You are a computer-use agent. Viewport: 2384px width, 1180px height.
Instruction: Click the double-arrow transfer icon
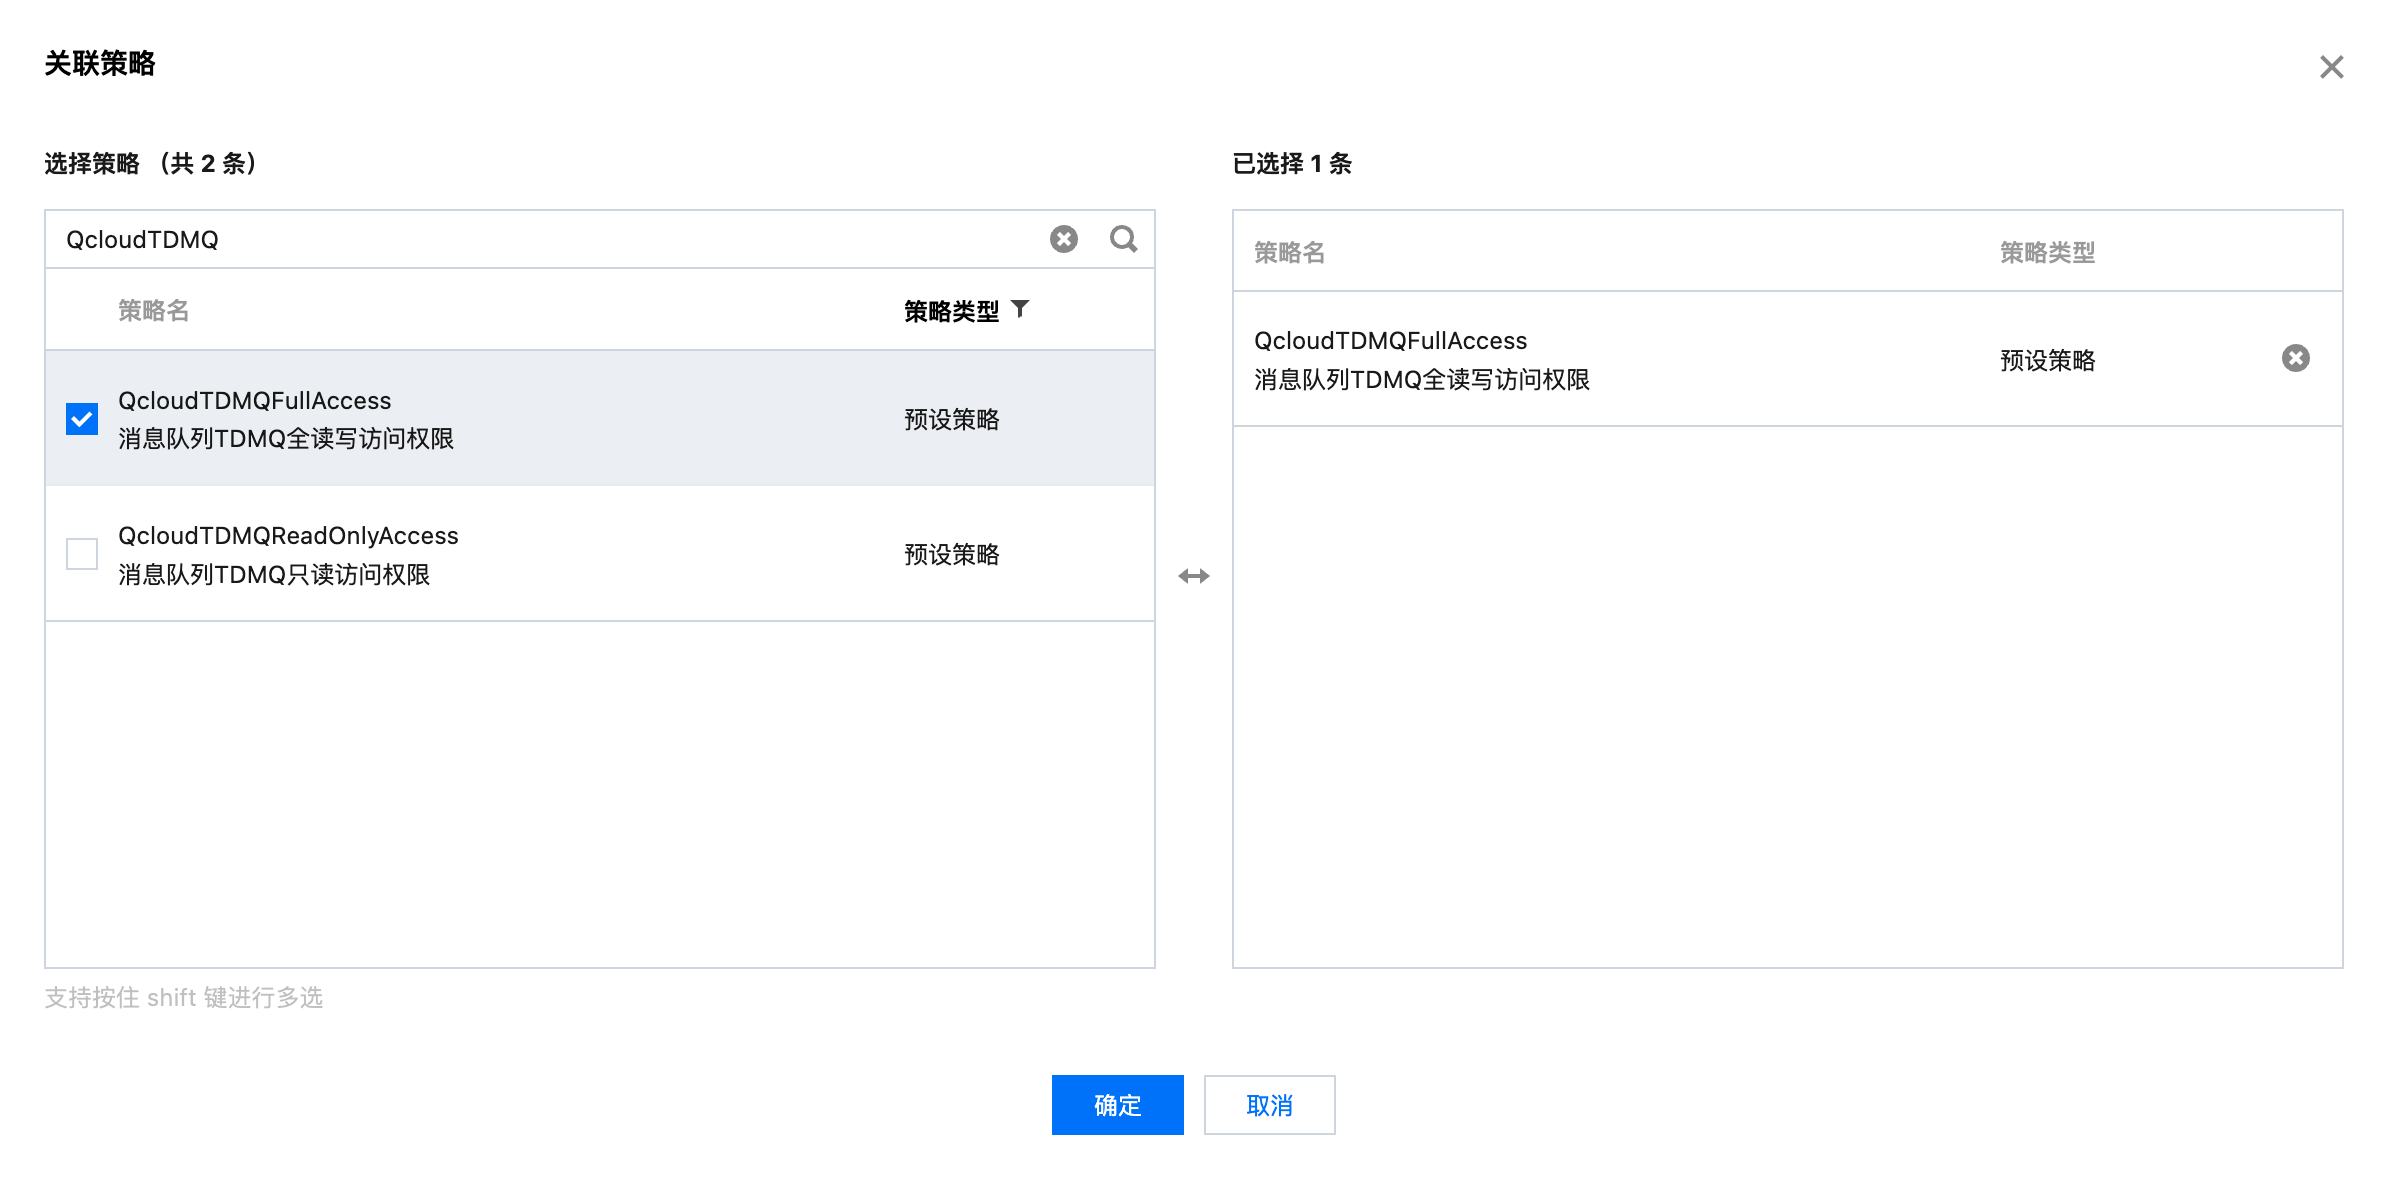(x=1194, y=576)
